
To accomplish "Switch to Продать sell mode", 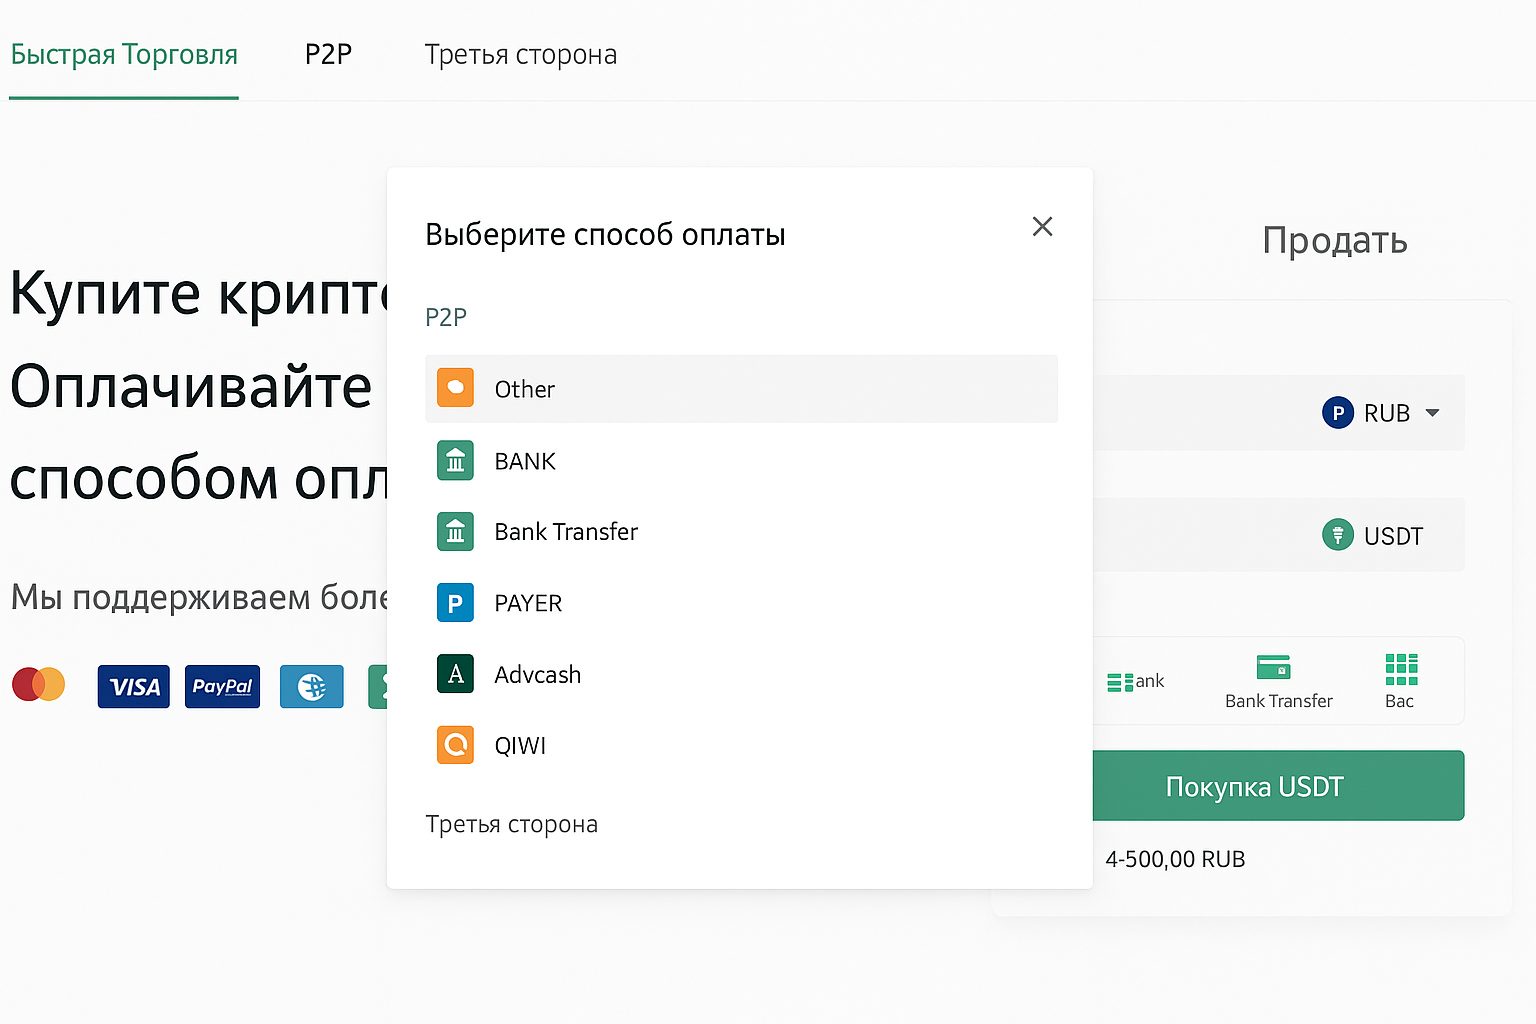I will coord(1334,241).
